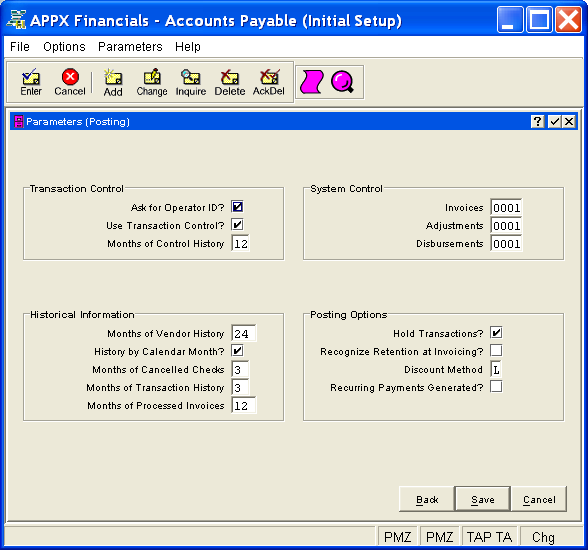Screen dimensions: 588x550
Task: Click the second PMZ status bar entry
Action: click(x=440, y=537)
